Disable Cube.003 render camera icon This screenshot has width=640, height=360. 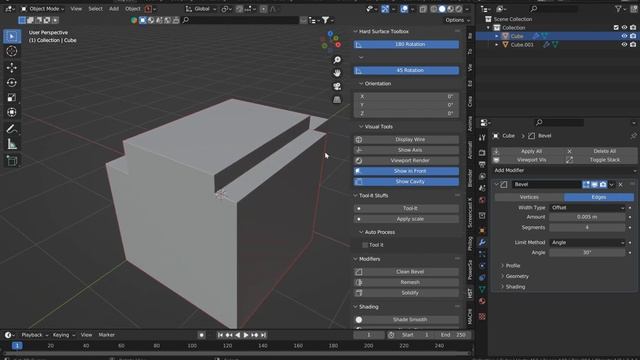[x=633, y=44]
